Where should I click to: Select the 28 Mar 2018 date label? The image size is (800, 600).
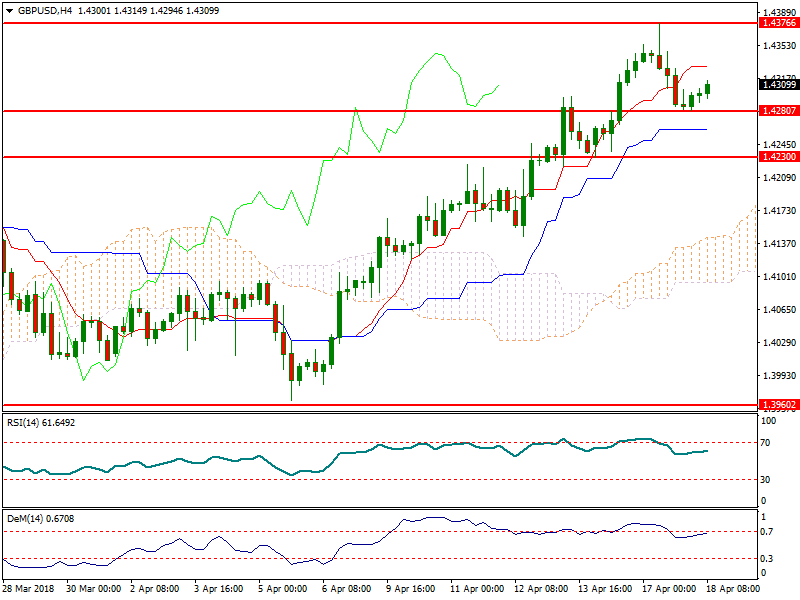pyautogui.click(x=31, y=591)
